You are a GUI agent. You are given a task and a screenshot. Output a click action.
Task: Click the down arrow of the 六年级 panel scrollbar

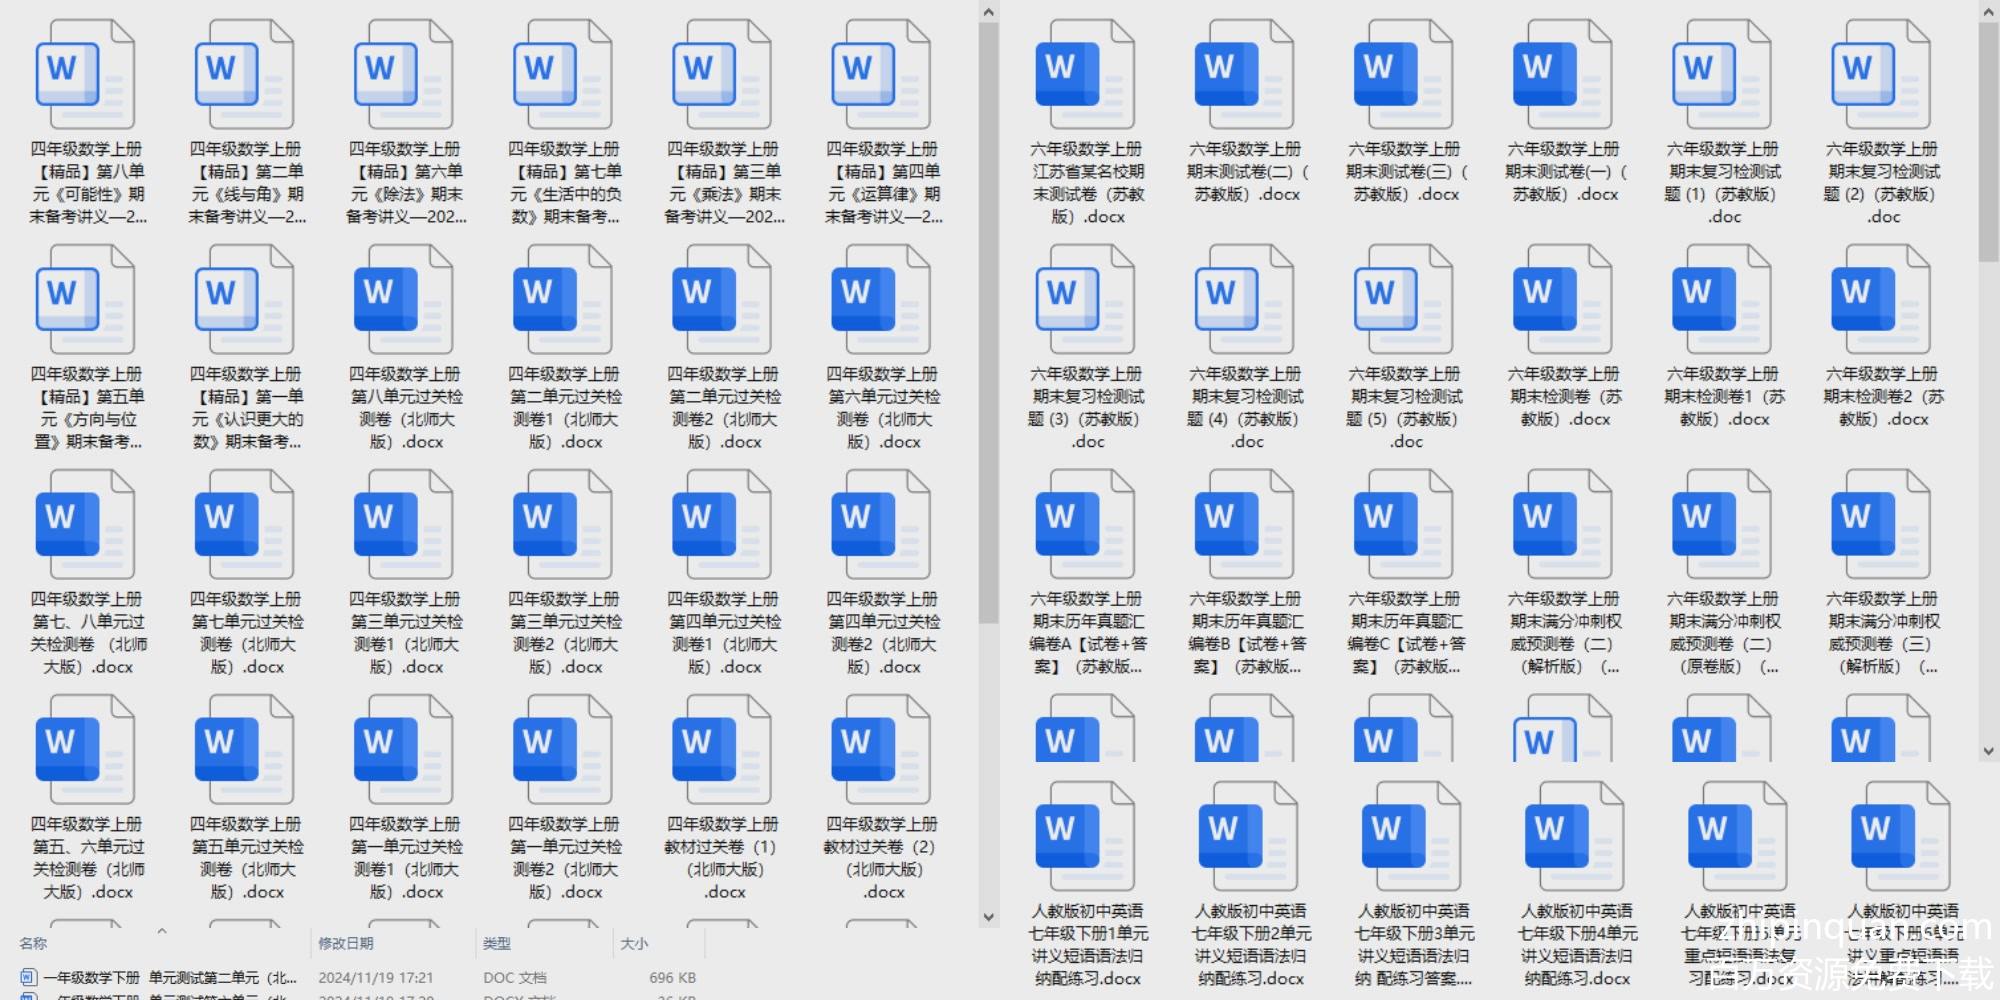[1988, 751]
